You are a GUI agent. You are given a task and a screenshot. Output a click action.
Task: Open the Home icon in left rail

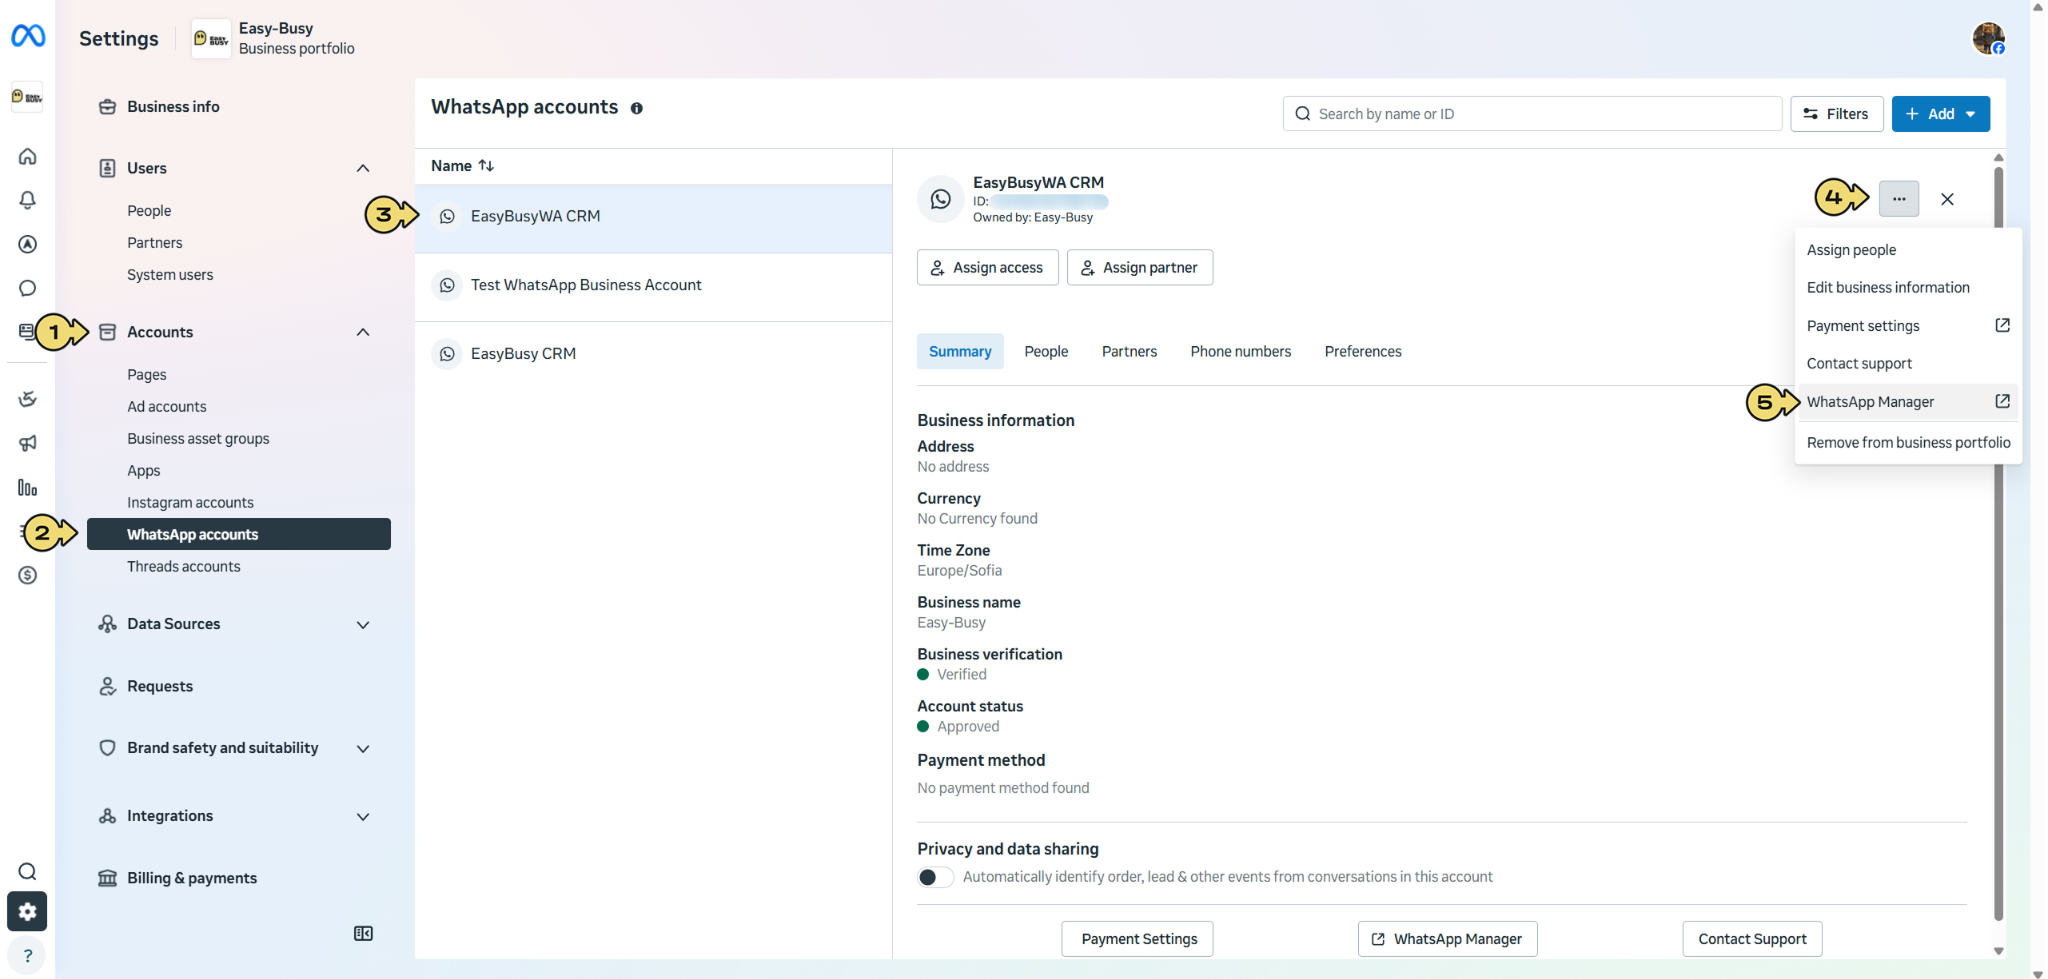28,156
